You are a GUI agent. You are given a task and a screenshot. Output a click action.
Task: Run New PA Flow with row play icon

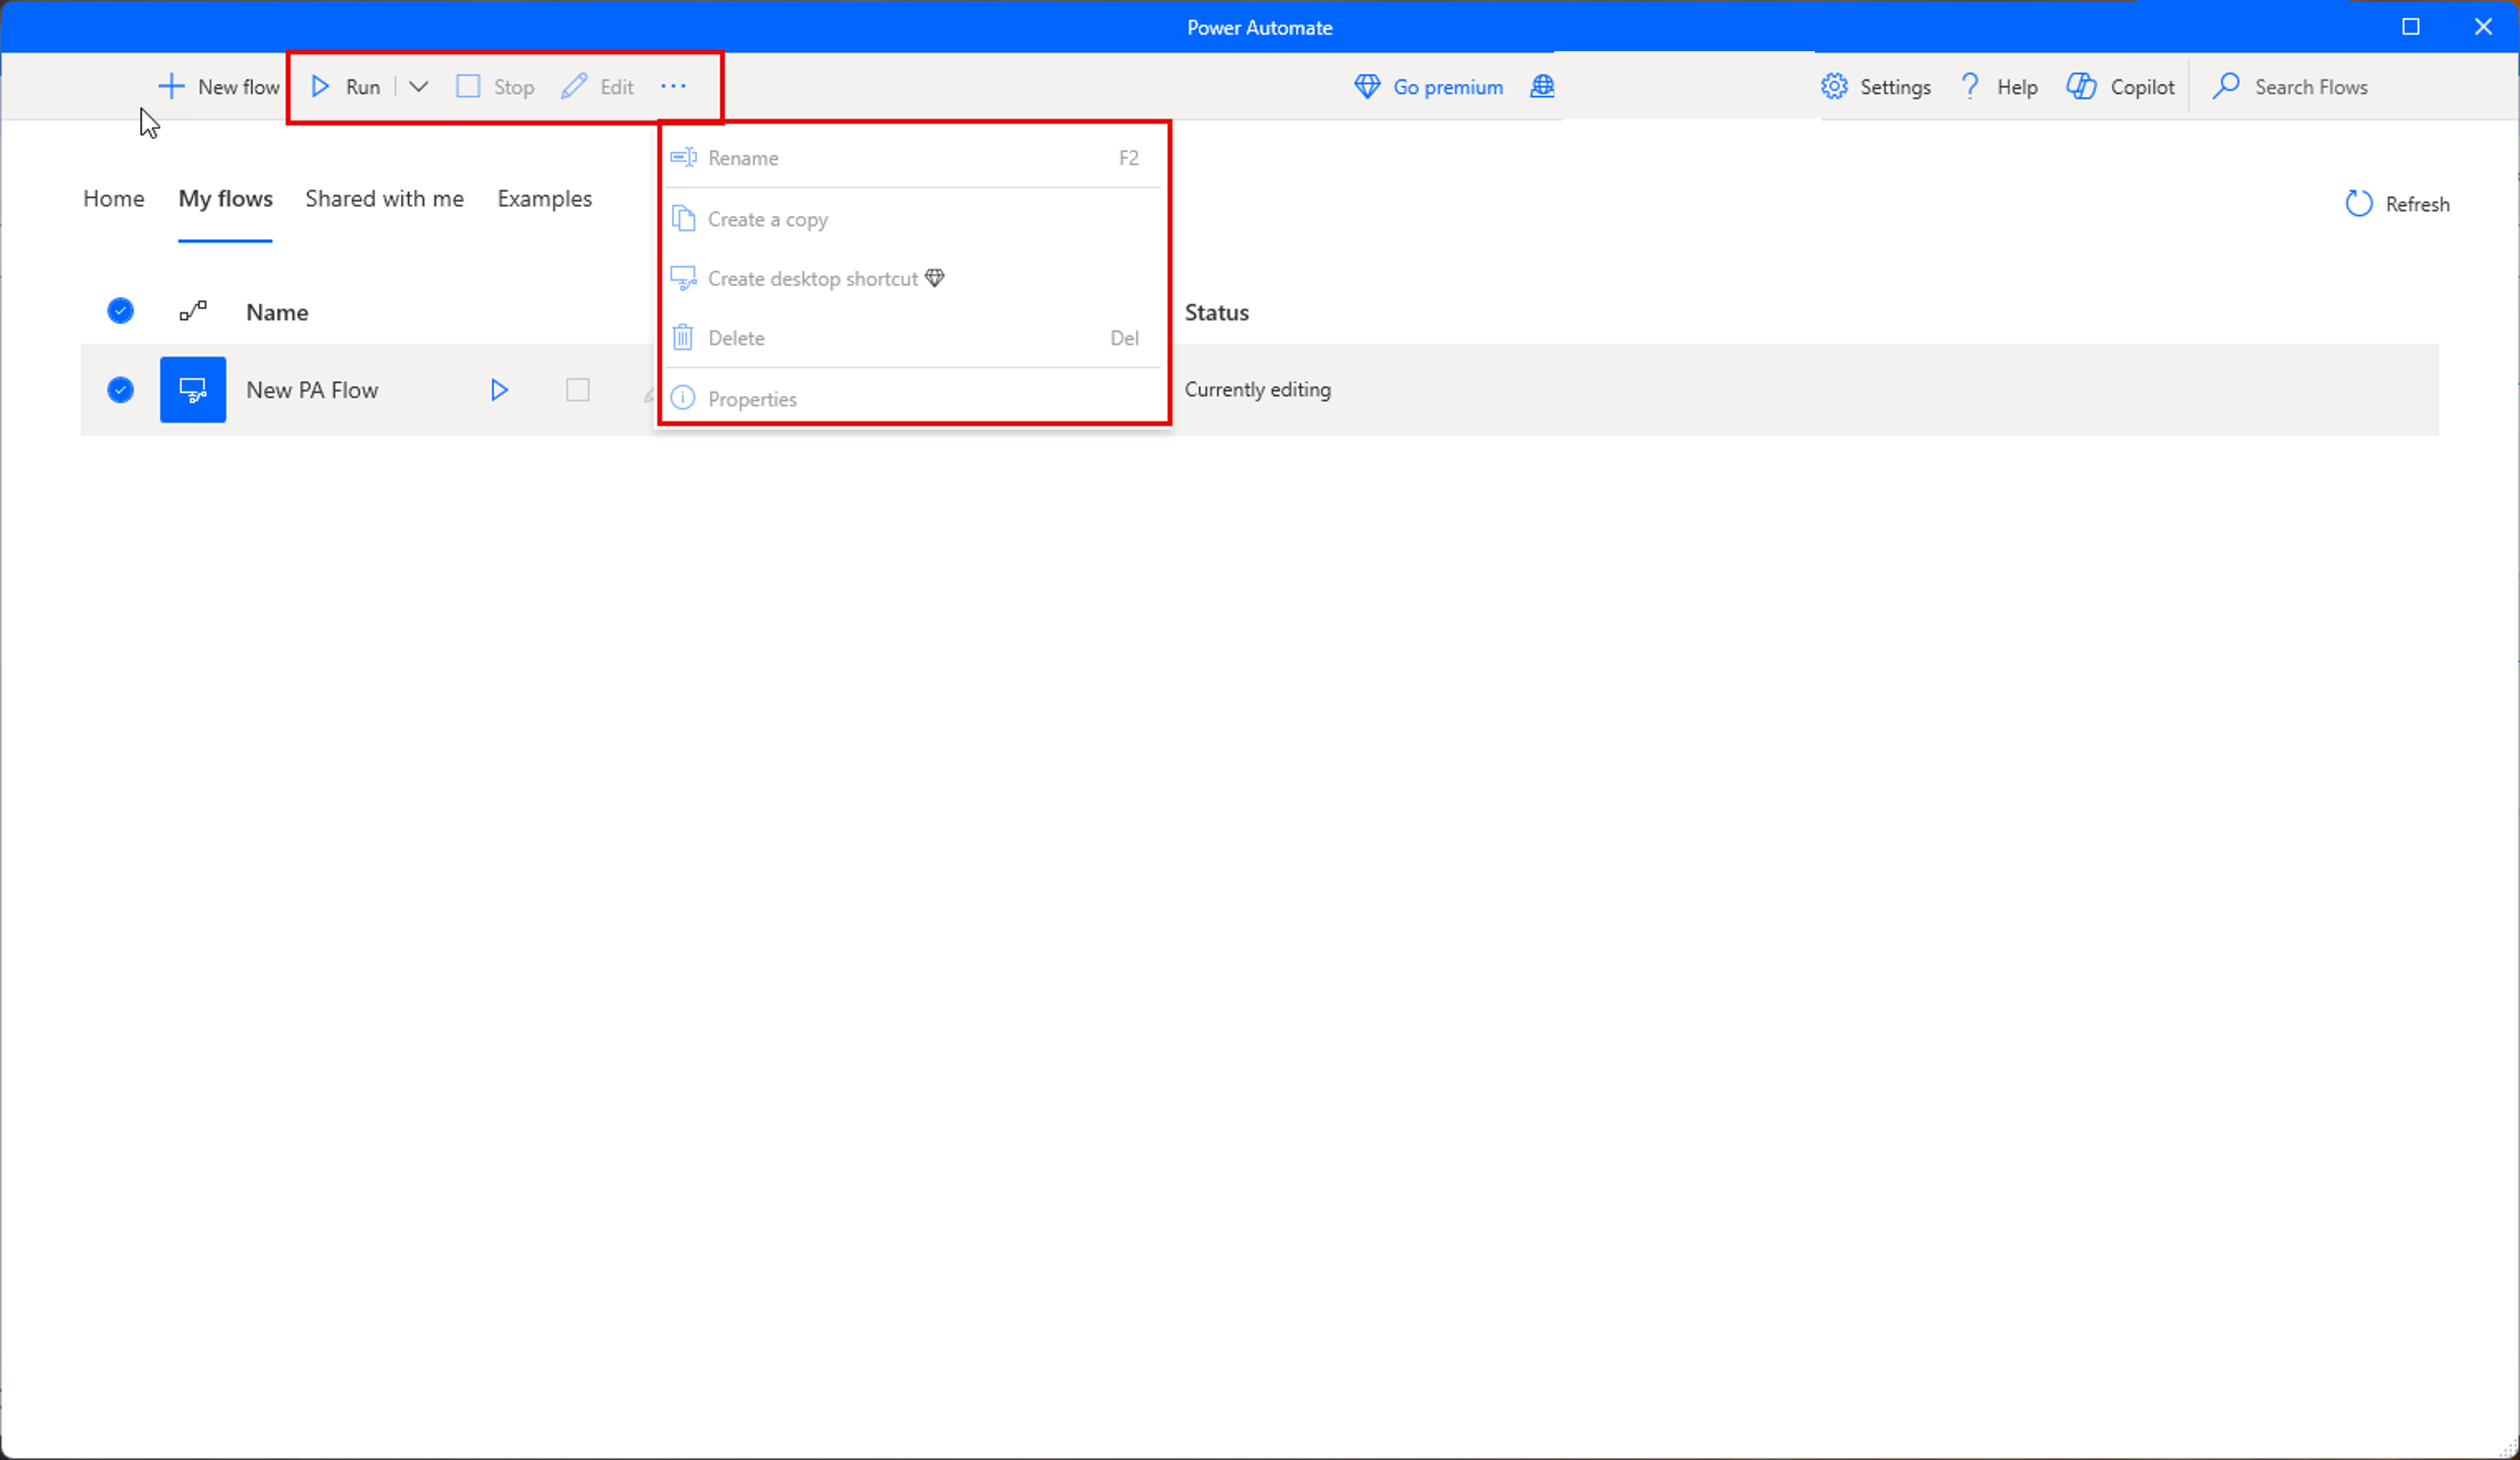(499, 390)
